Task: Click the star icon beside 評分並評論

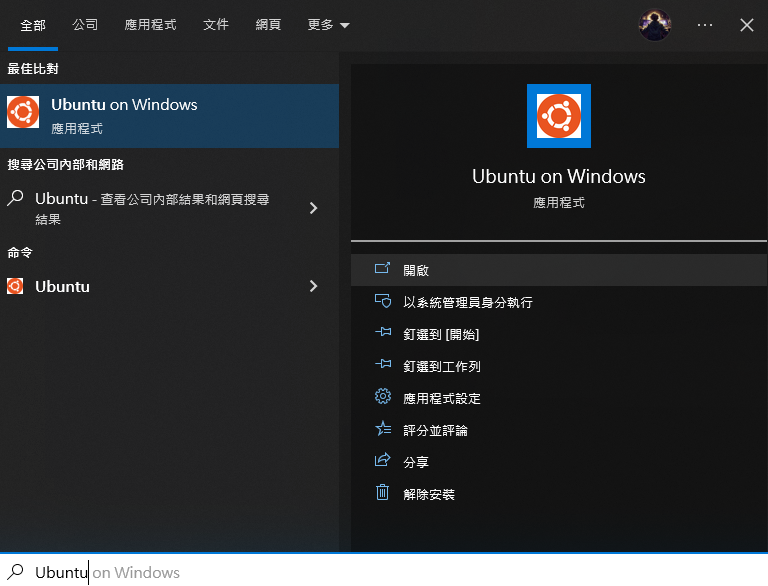Action: tap(383, 428)
